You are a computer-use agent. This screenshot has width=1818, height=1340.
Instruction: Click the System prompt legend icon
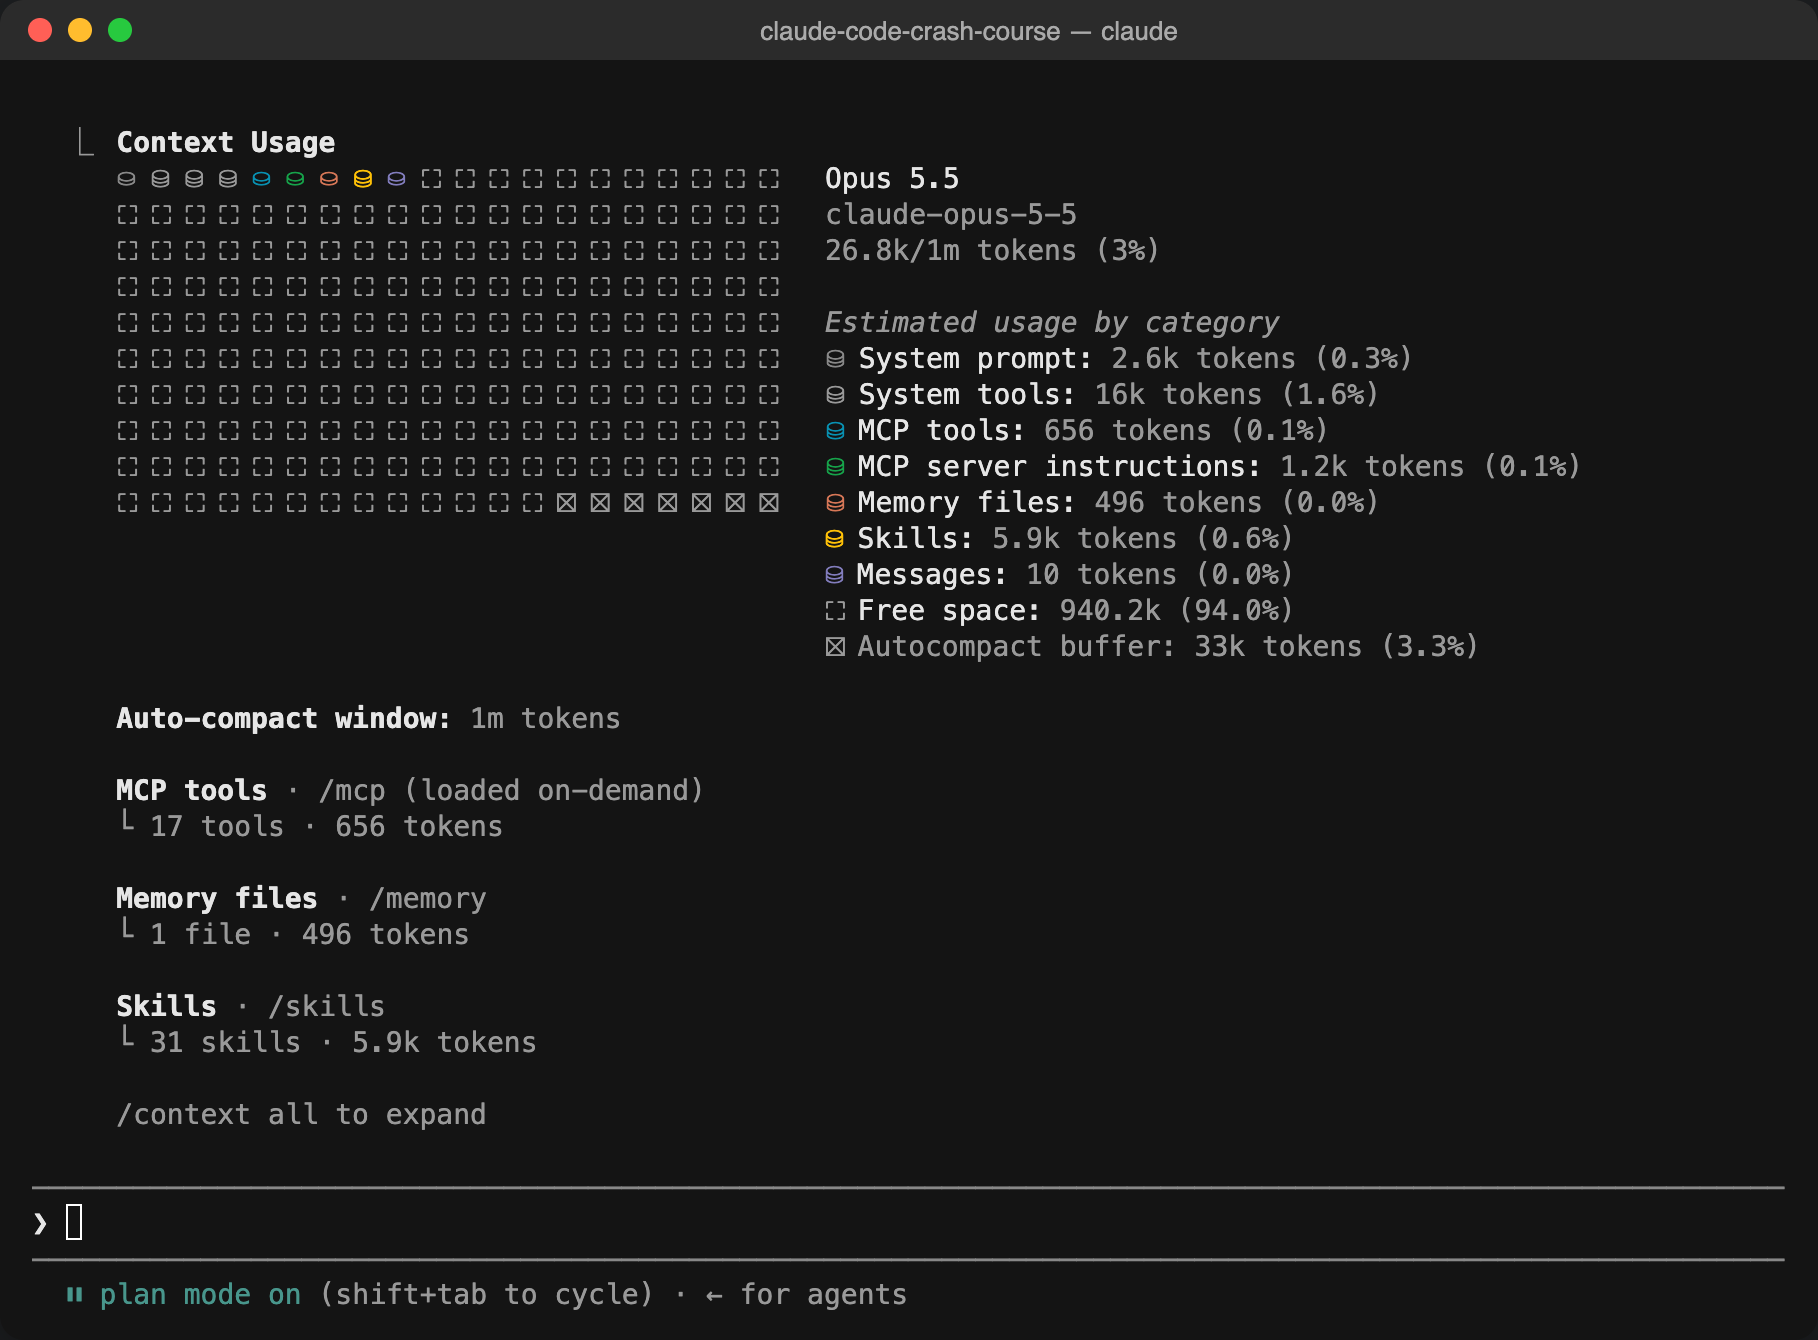coord(835,359)
